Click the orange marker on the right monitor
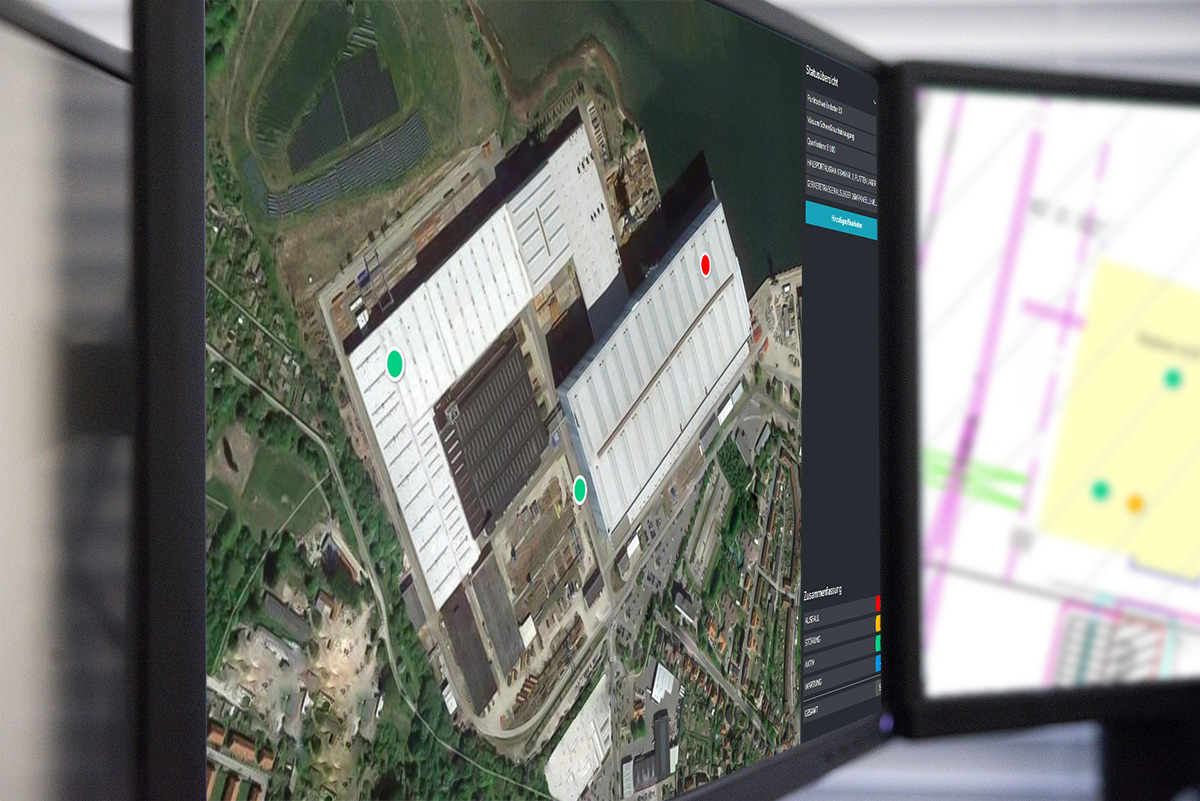This screenshot has height=801, width=1200. point(1134,503)
